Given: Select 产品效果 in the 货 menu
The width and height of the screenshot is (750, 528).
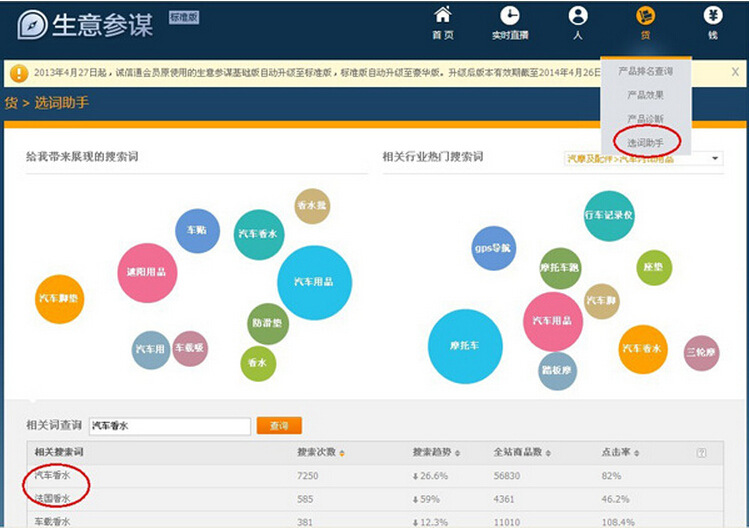Looking at the screenshot, I should click(x=645, y=95).
